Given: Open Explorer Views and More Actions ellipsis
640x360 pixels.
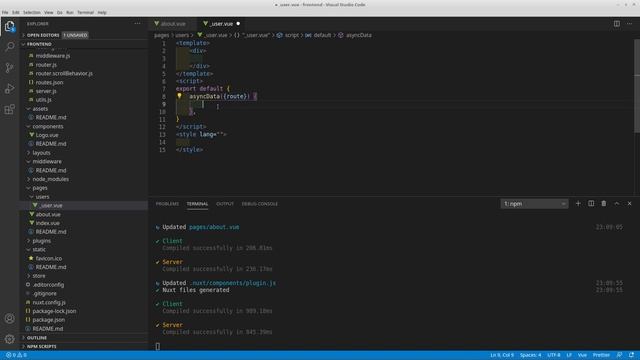Looking at the screenshot, I should (x=138, y=24).
